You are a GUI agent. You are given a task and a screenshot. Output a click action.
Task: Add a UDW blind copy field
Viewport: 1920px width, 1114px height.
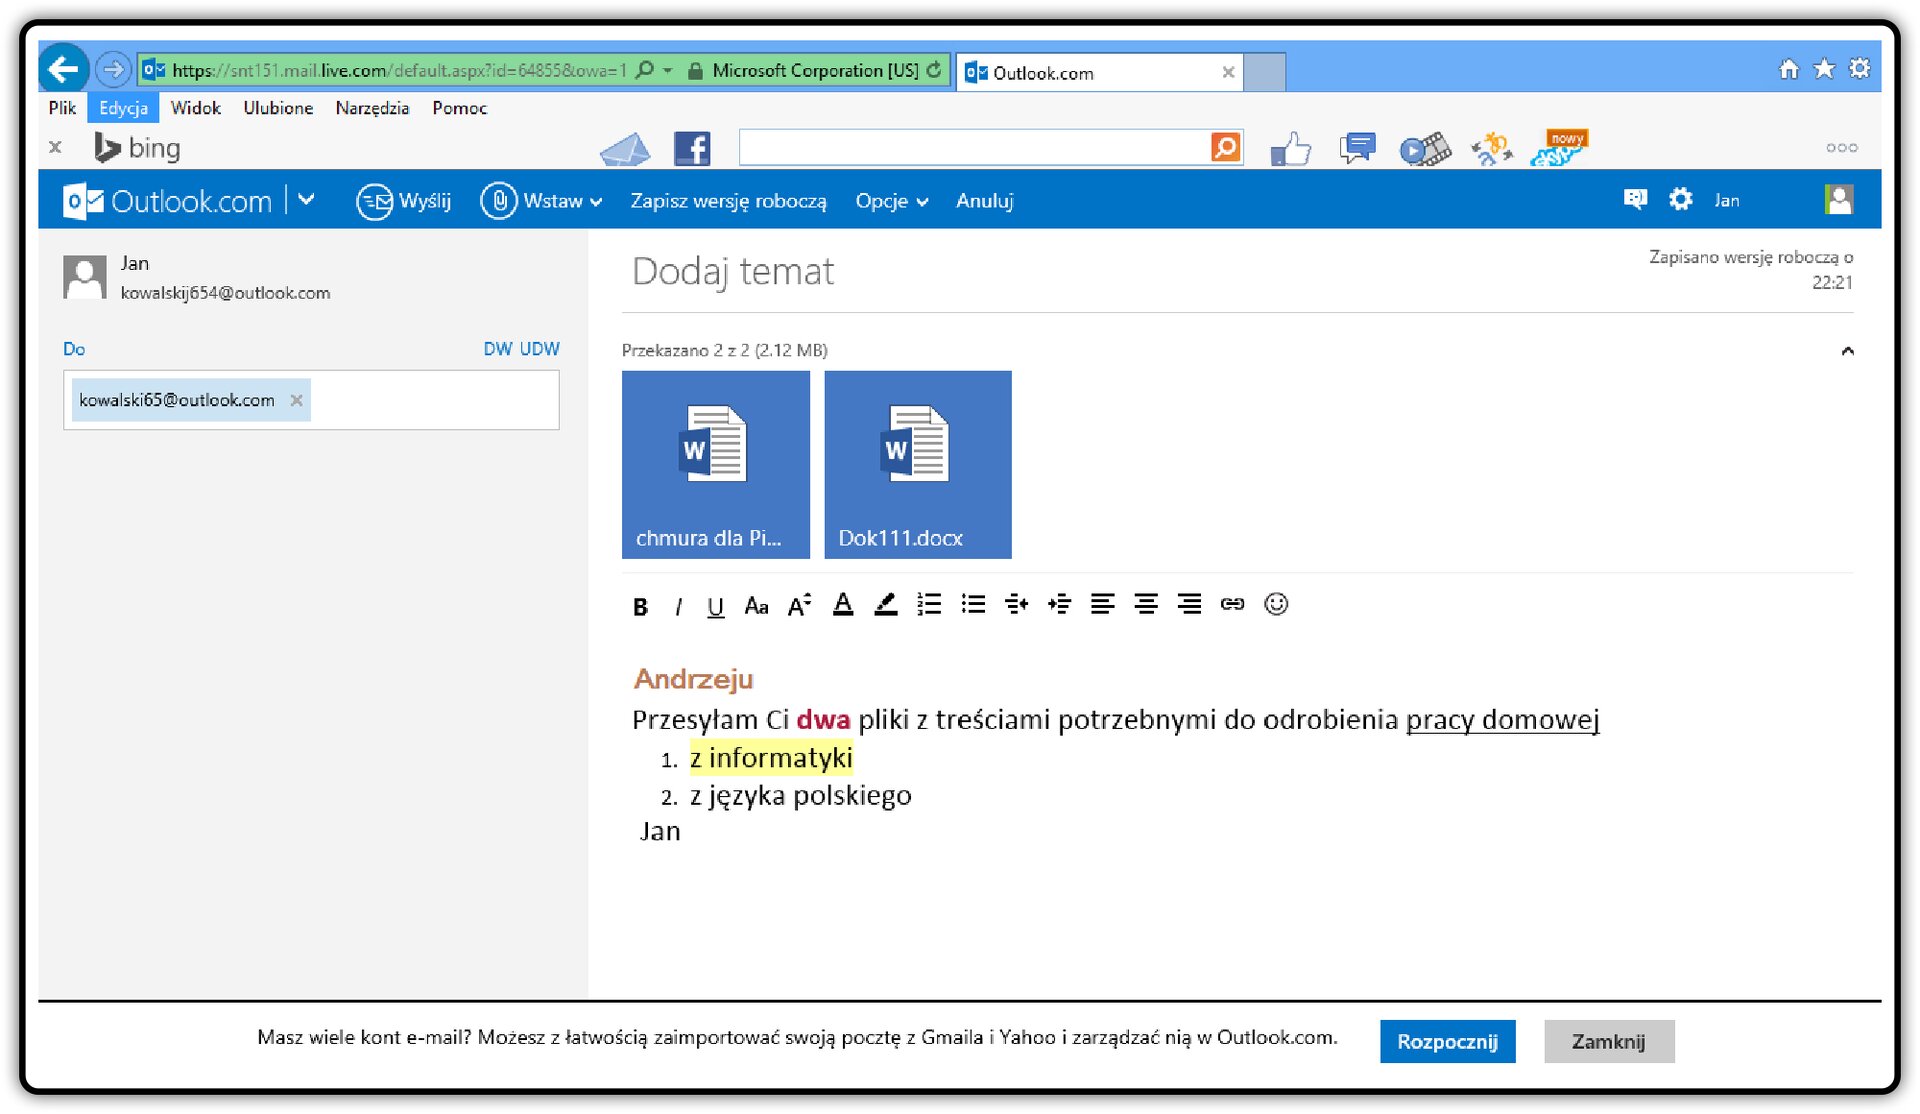[539, 349]
